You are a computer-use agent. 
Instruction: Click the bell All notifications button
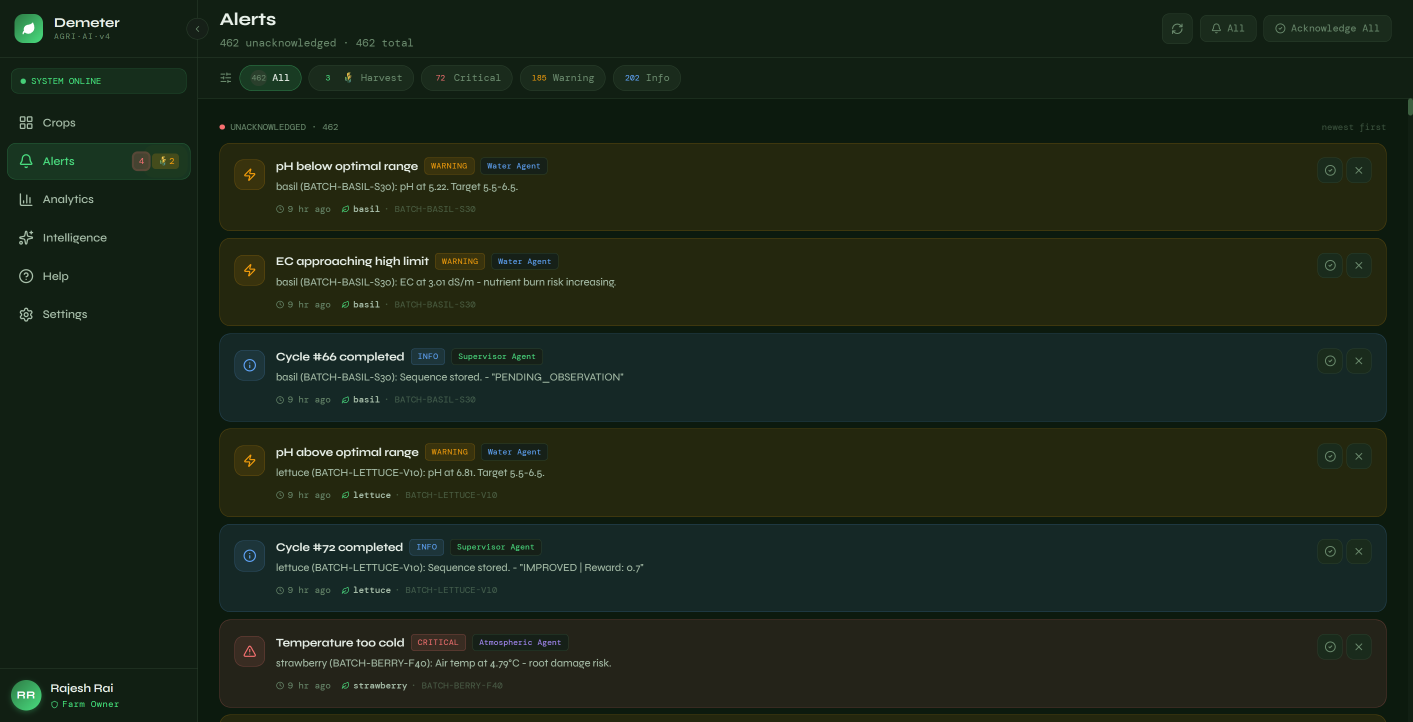point(1228,28)
